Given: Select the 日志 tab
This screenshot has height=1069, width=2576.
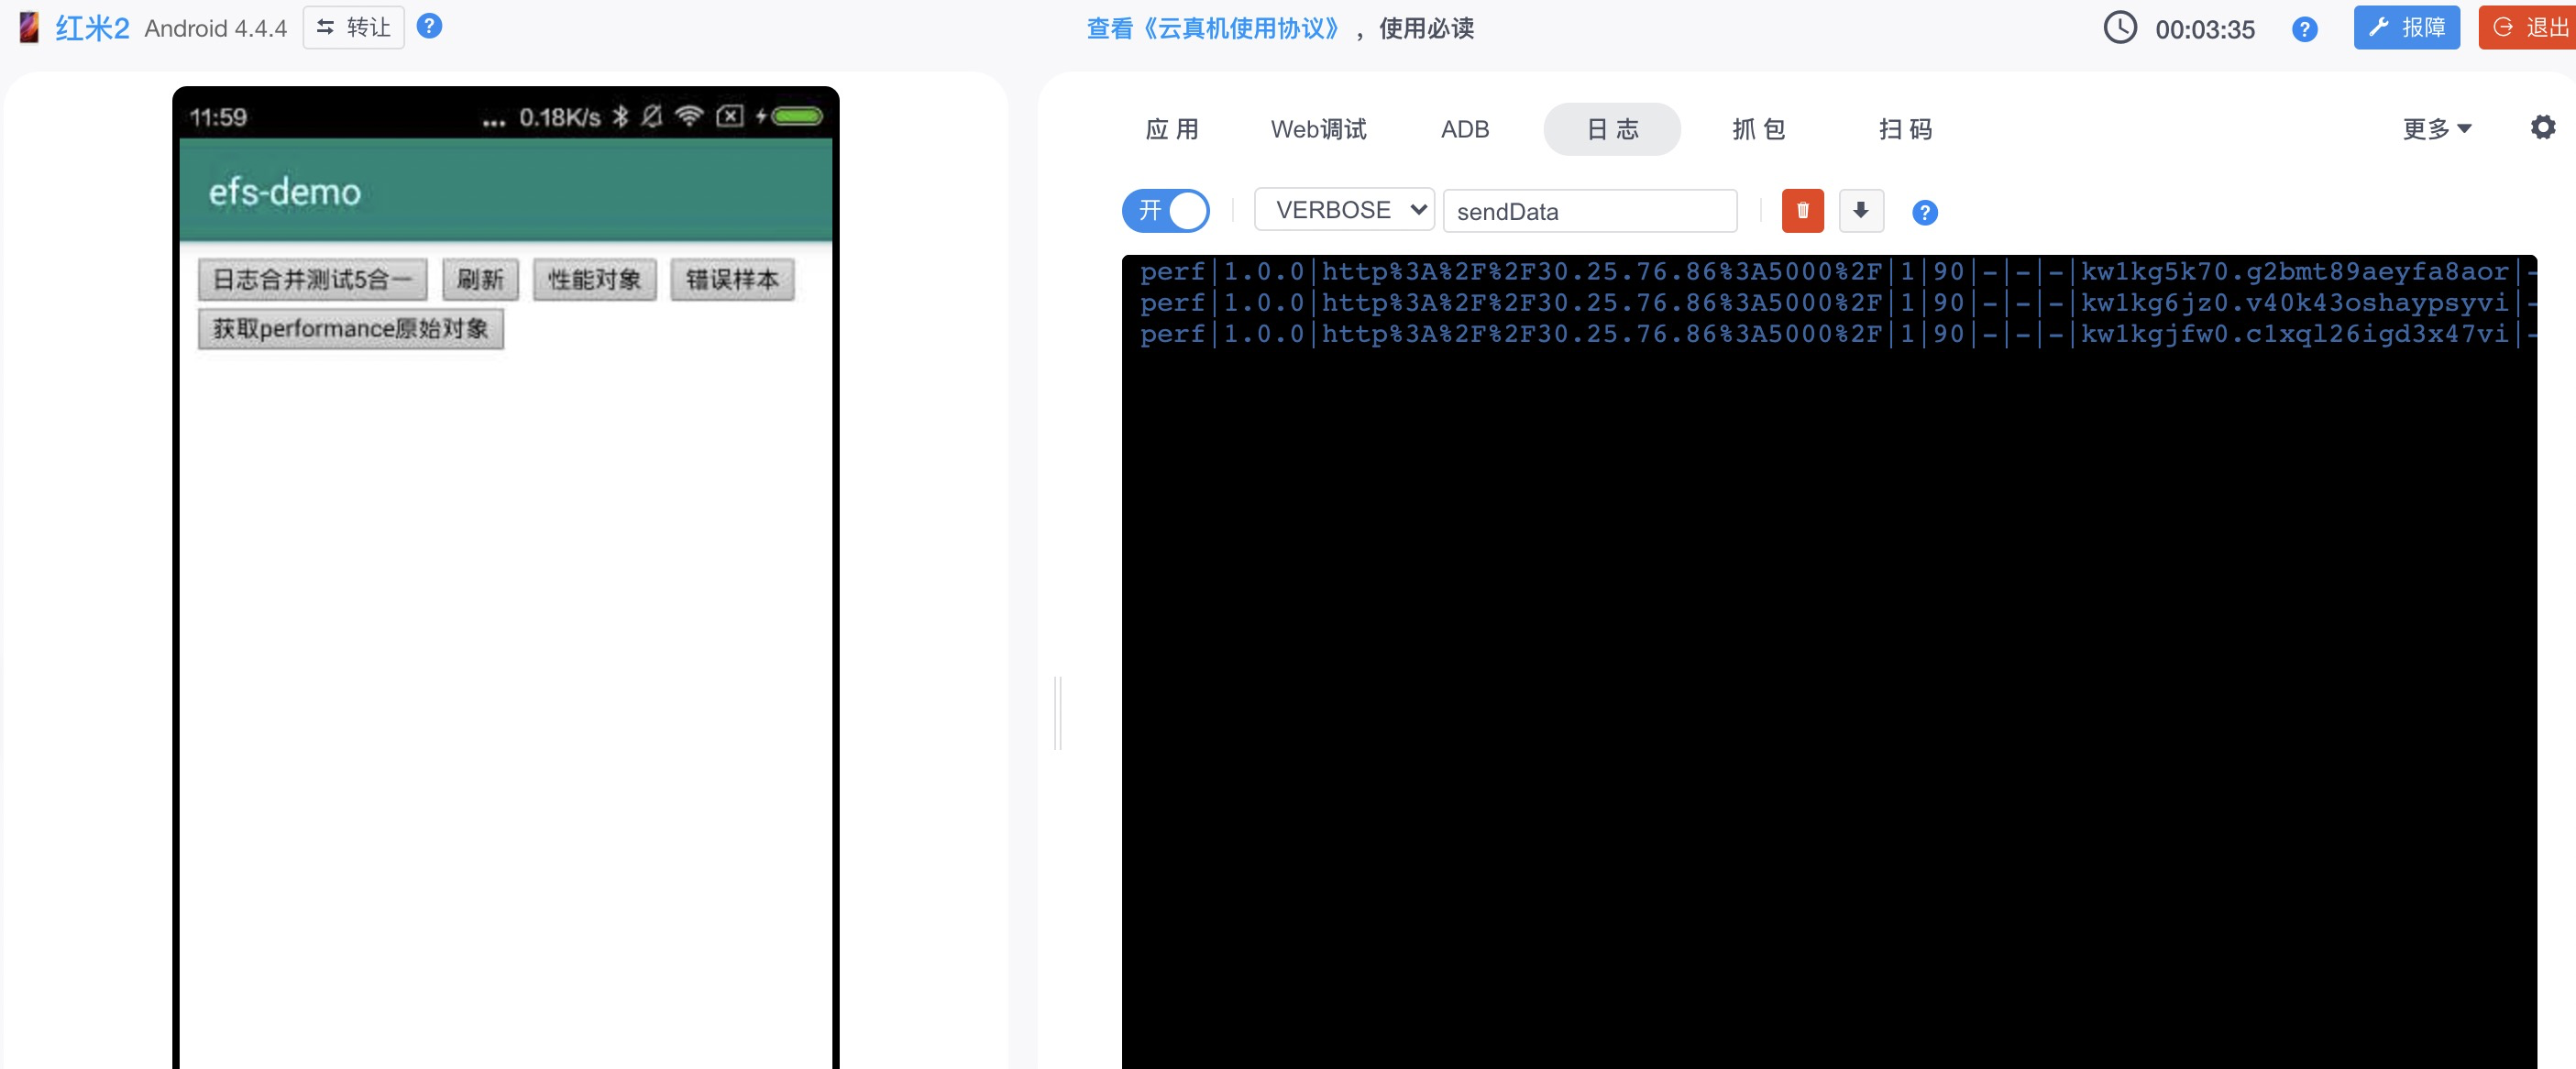Looking at the screenshot, I should pyautogui.click(x=1612, y=129).
